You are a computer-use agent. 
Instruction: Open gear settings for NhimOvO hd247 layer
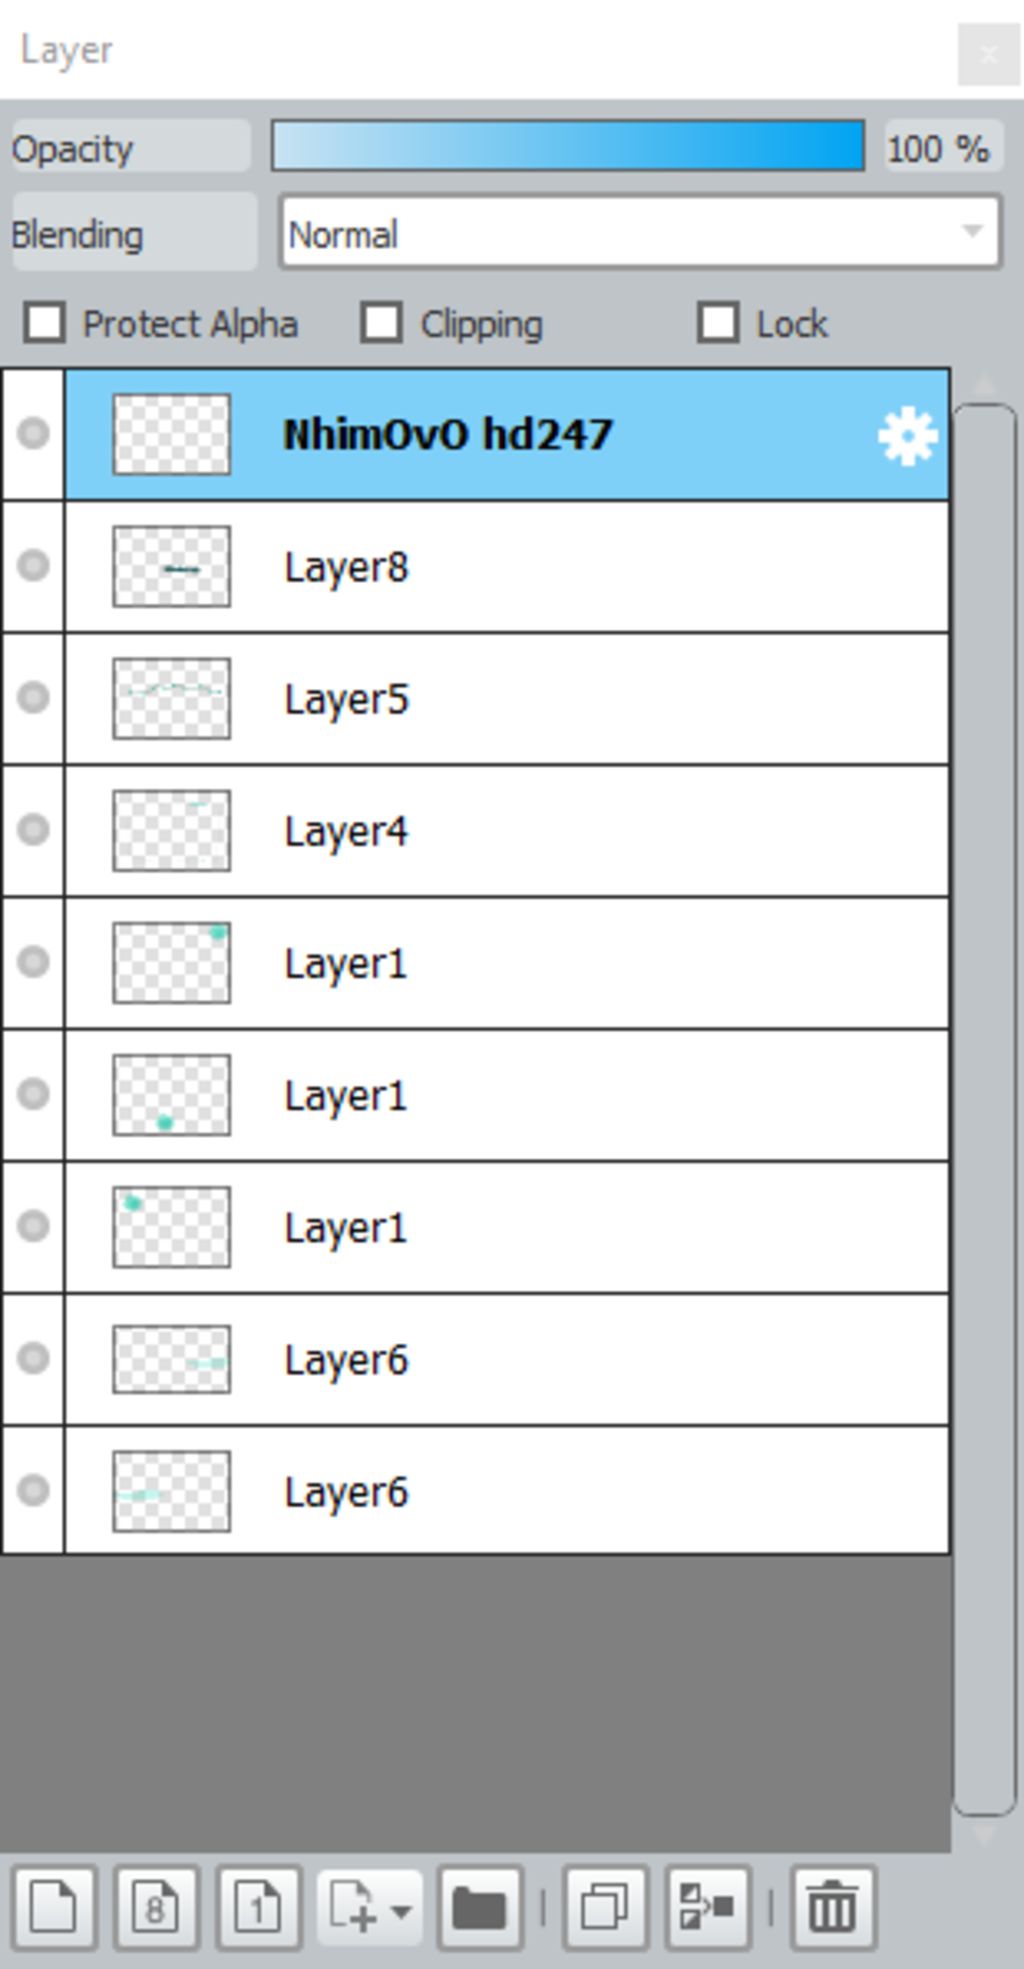[x=907, y=436]
